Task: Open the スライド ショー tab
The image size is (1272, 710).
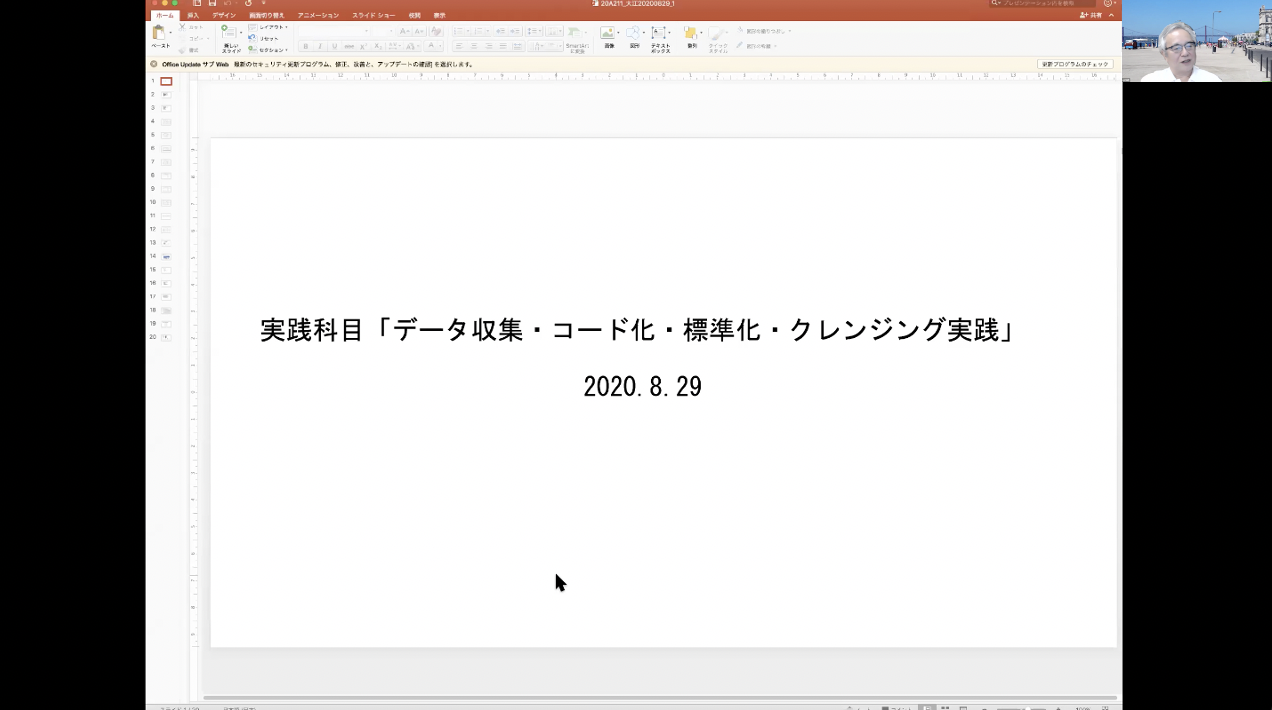Action: (374, 16)
